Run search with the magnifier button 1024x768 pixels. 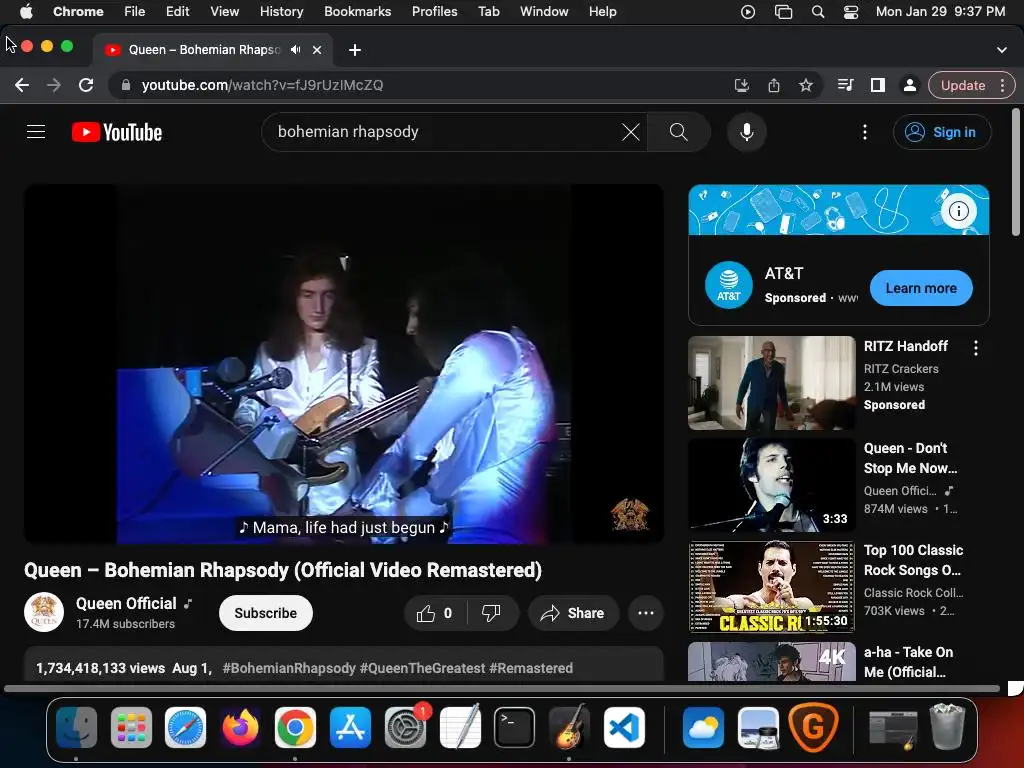pos(679,132)
